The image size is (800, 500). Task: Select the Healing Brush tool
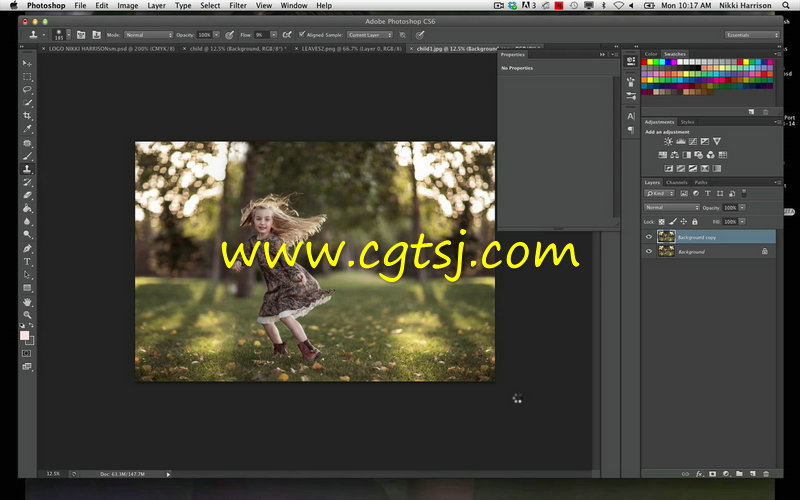coord(27,143)
